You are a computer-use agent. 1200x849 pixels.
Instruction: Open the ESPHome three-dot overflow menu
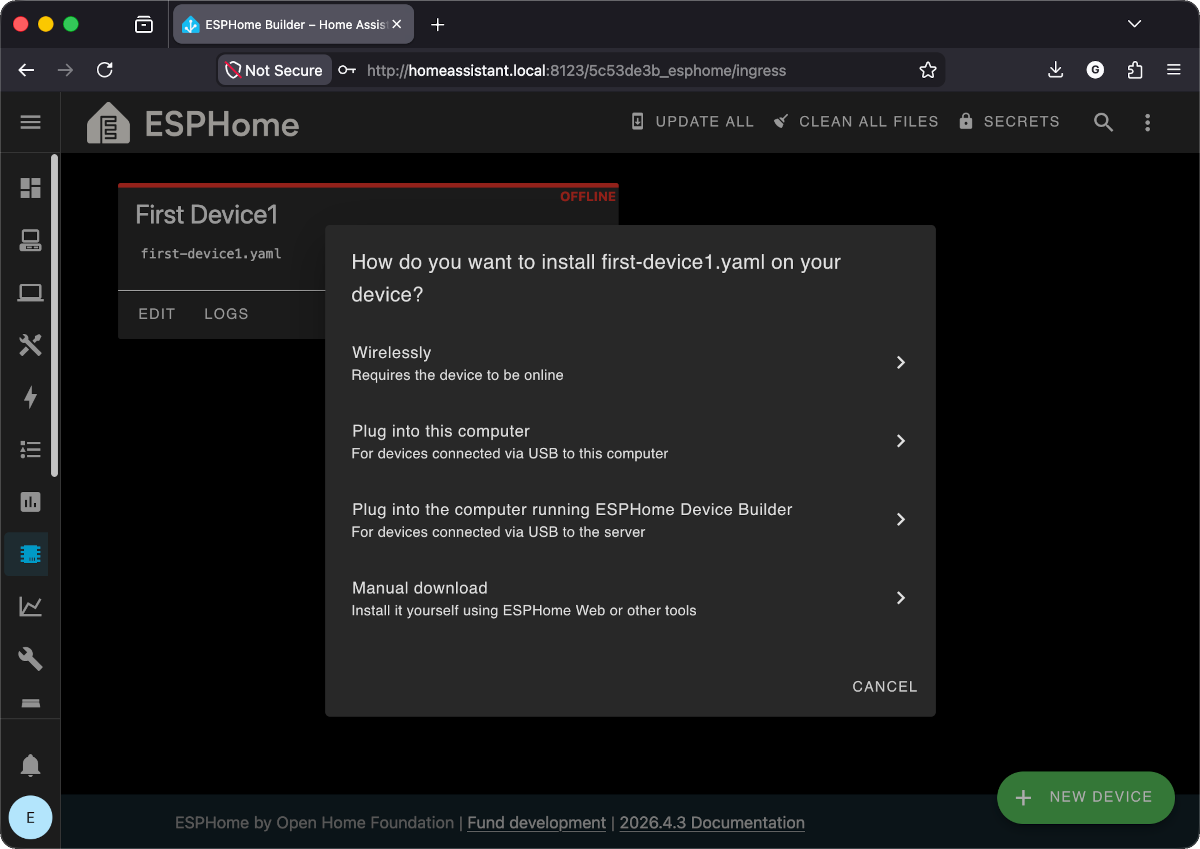click(1147, 122)
